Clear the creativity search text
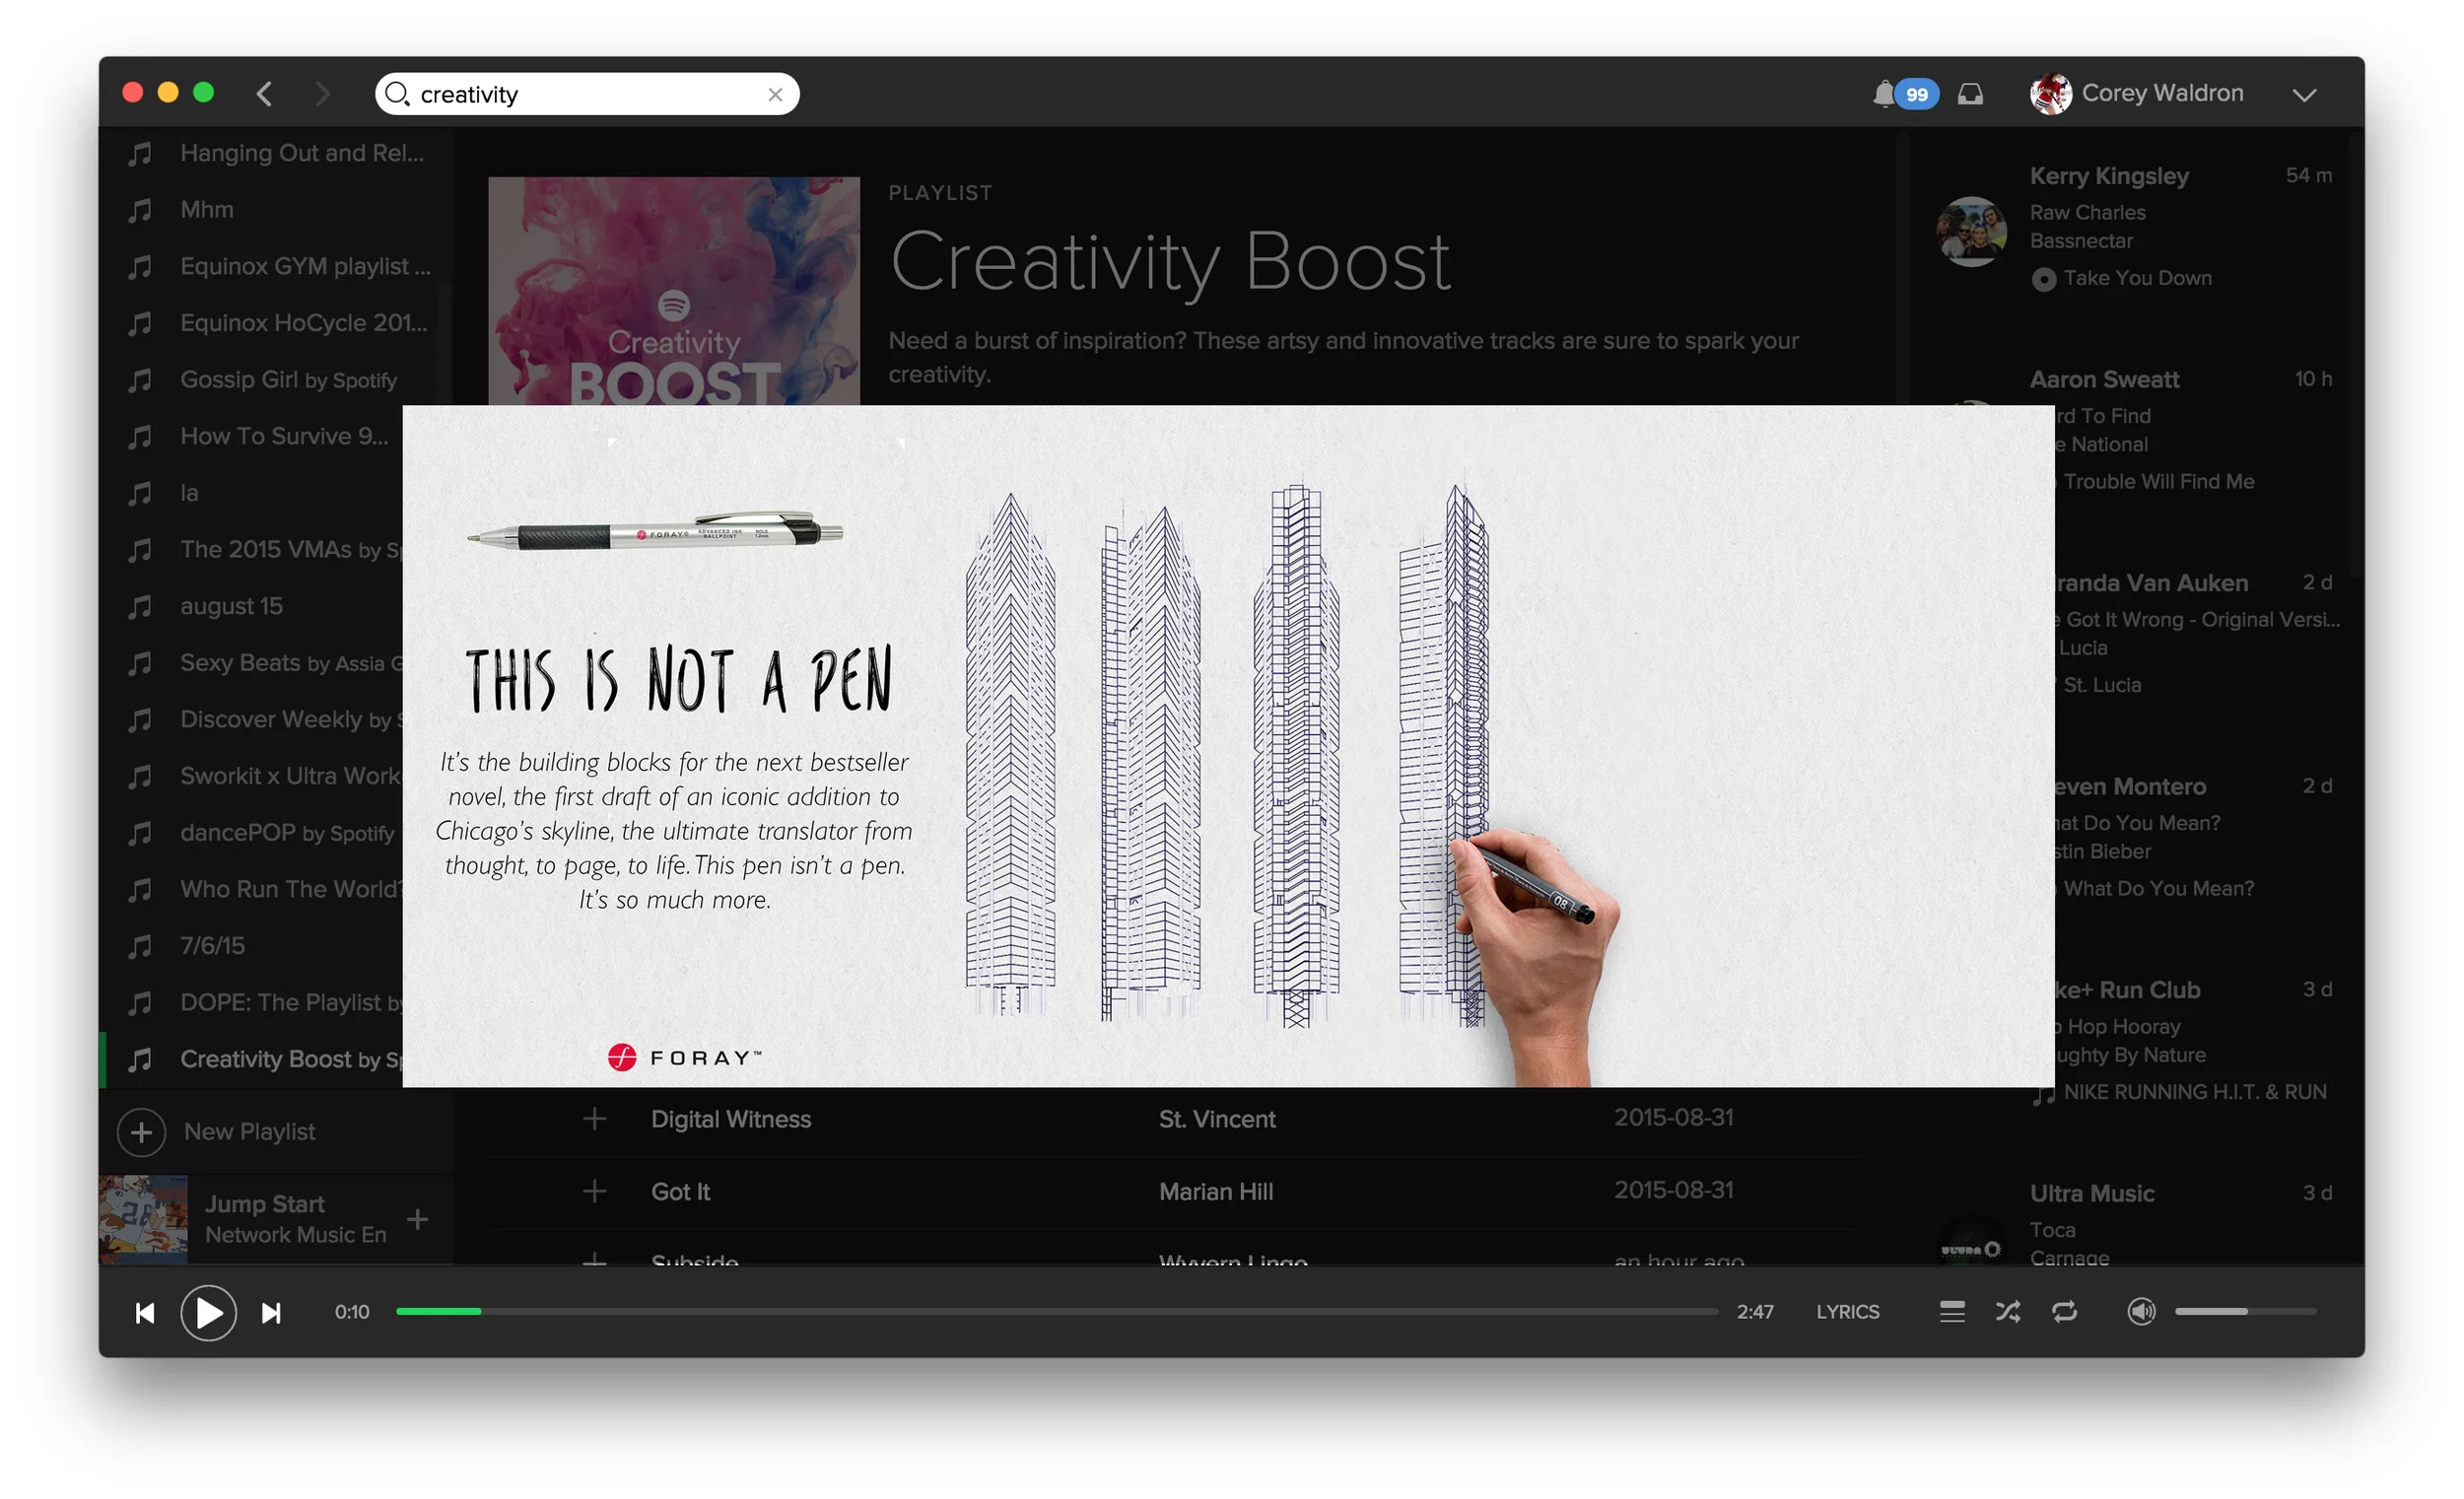The height and width of the screenshot is (1499, 2464). tap(775, 95)
